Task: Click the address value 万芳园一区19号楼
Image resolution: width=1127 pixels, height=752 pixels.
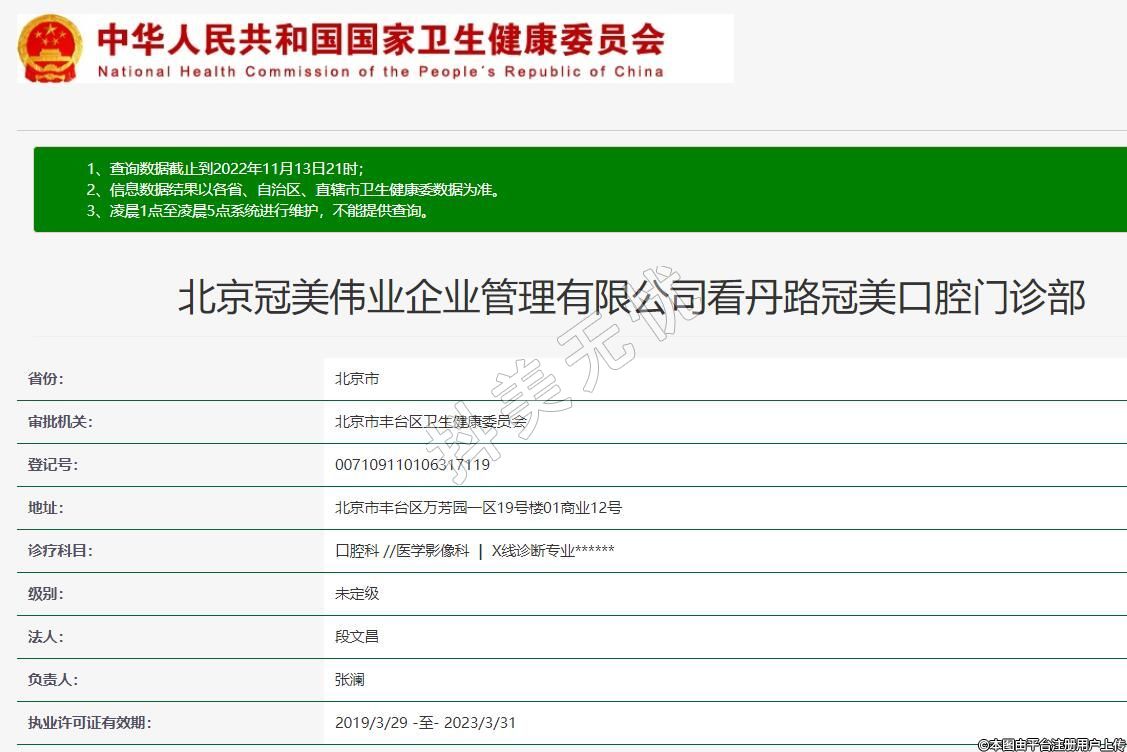Action: tap(478, 508)
